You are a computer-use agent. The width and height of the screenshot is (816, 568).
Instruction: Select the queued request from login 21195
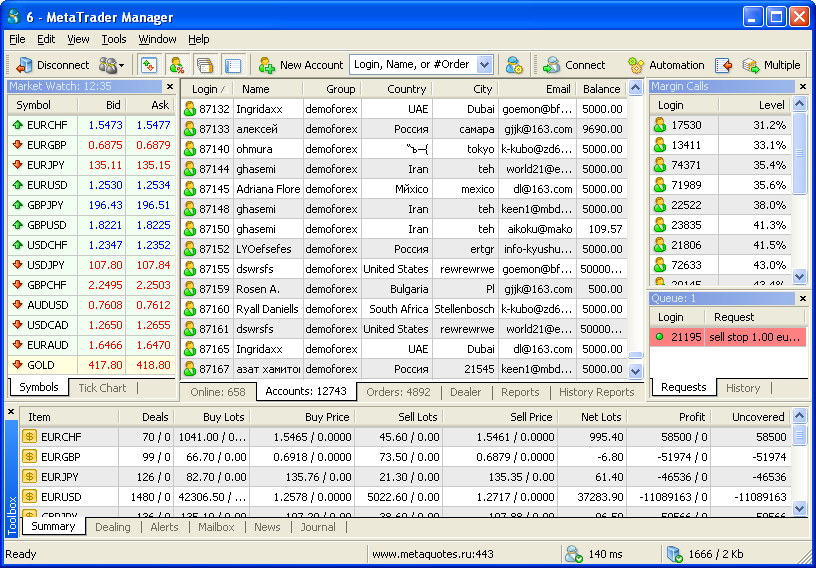click(728, 337)
